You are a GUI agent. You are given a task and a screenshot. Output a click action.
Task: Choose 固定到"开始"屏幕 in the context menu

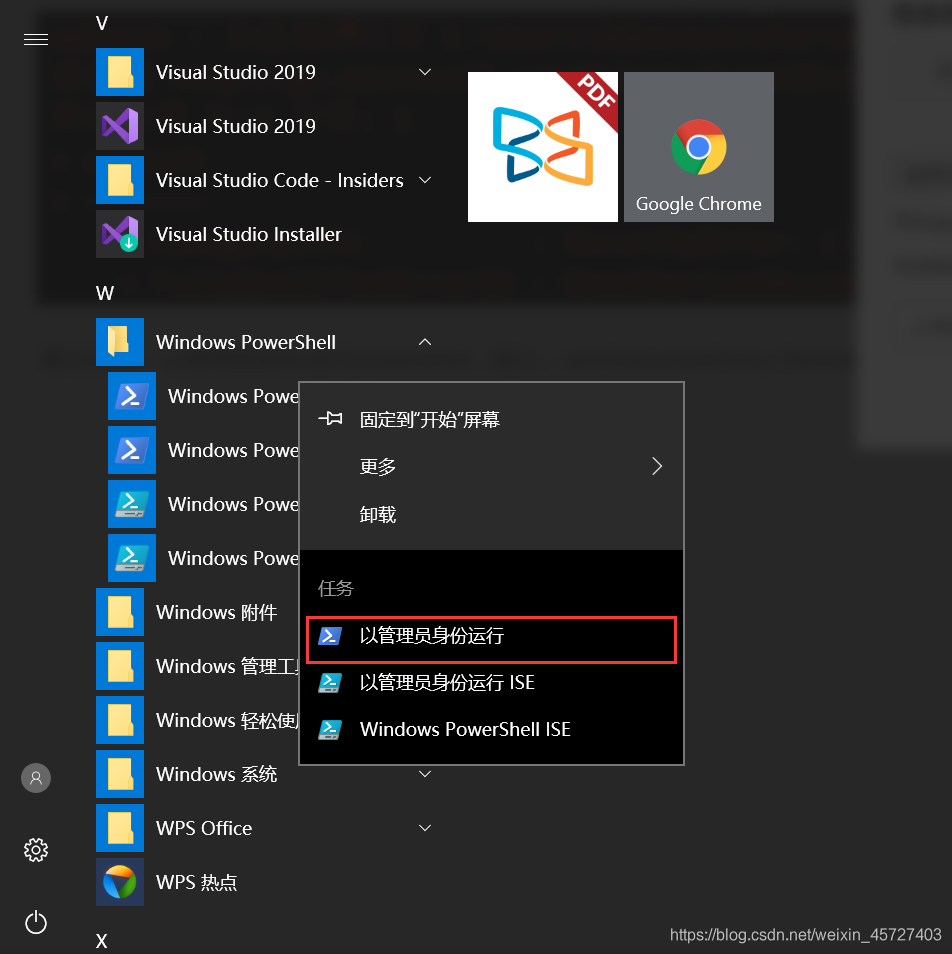pyautogui.click(x=430, y=418)
